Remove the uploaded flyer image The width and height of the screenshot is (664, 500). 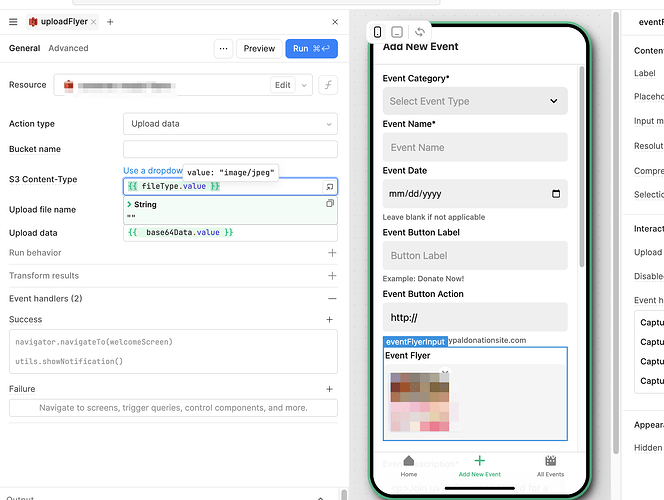445,373
